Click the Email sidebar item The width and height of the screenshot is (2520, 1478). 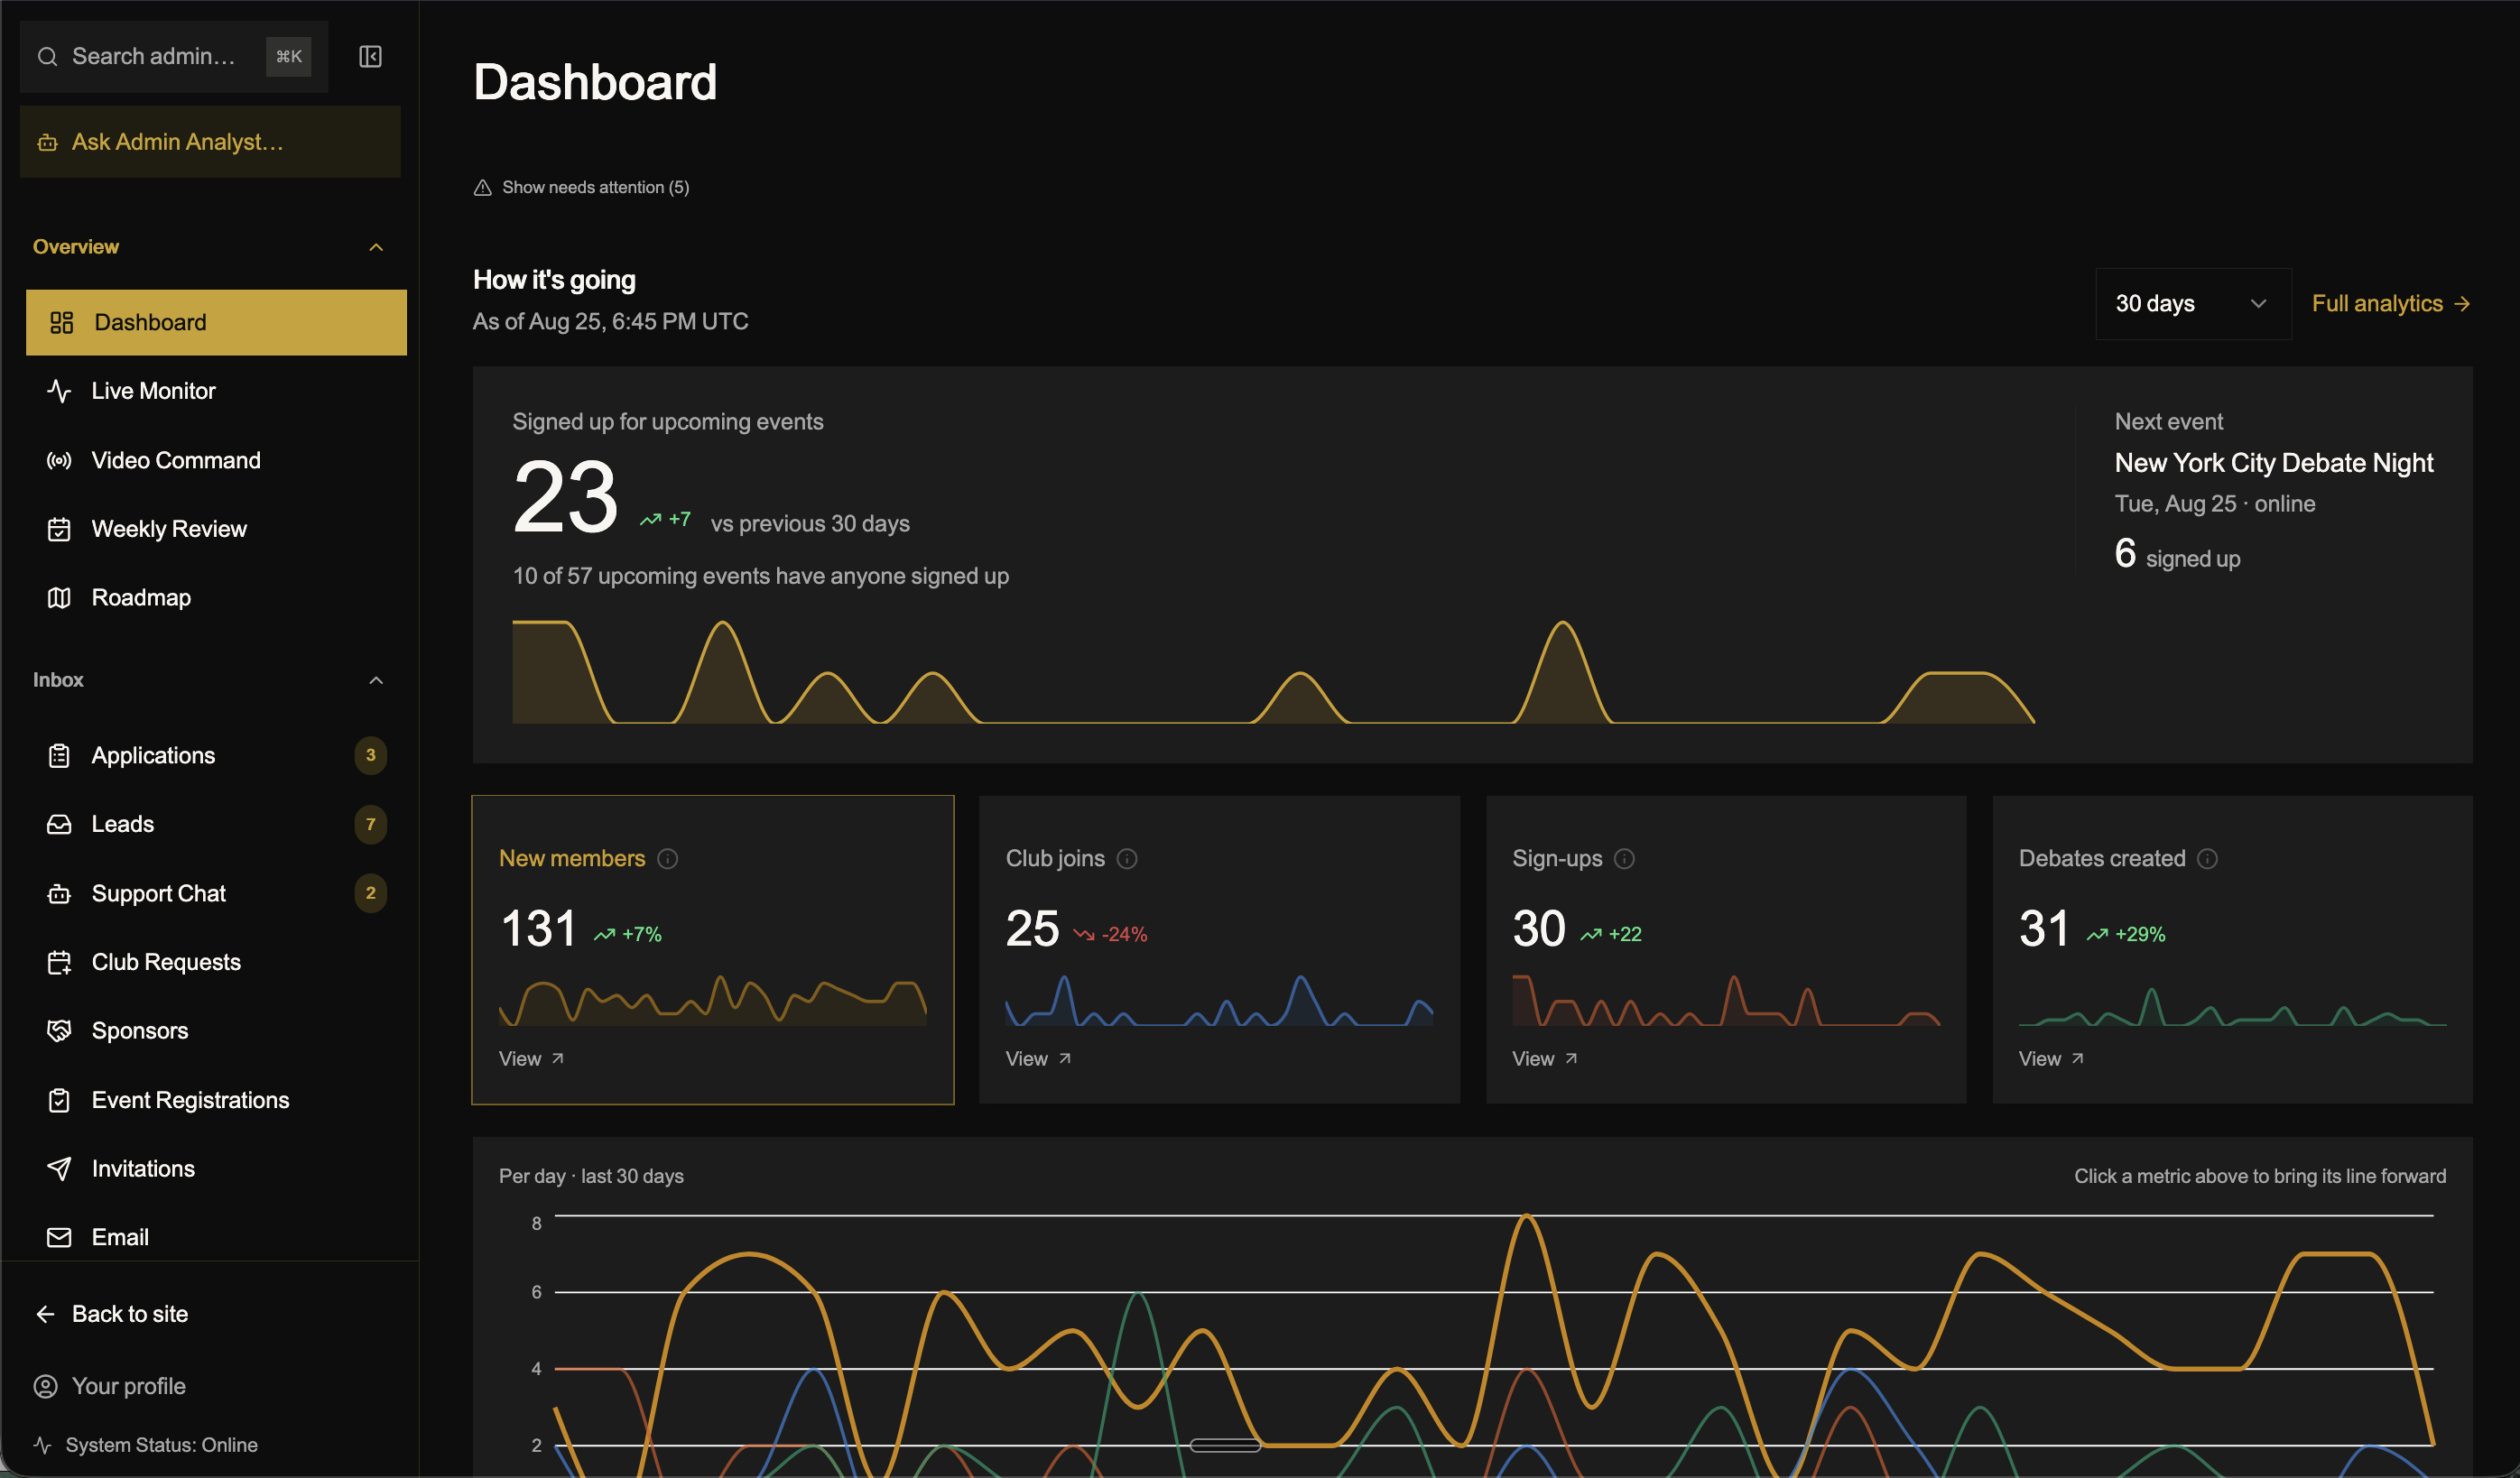[x=216, y=1237]
